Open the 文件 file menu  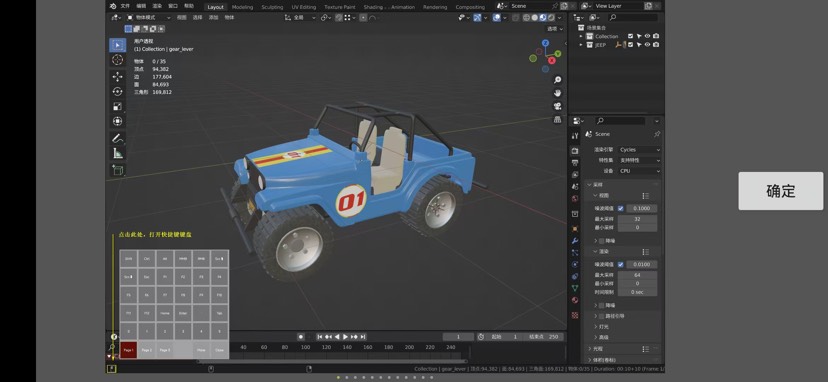point(125,6)
